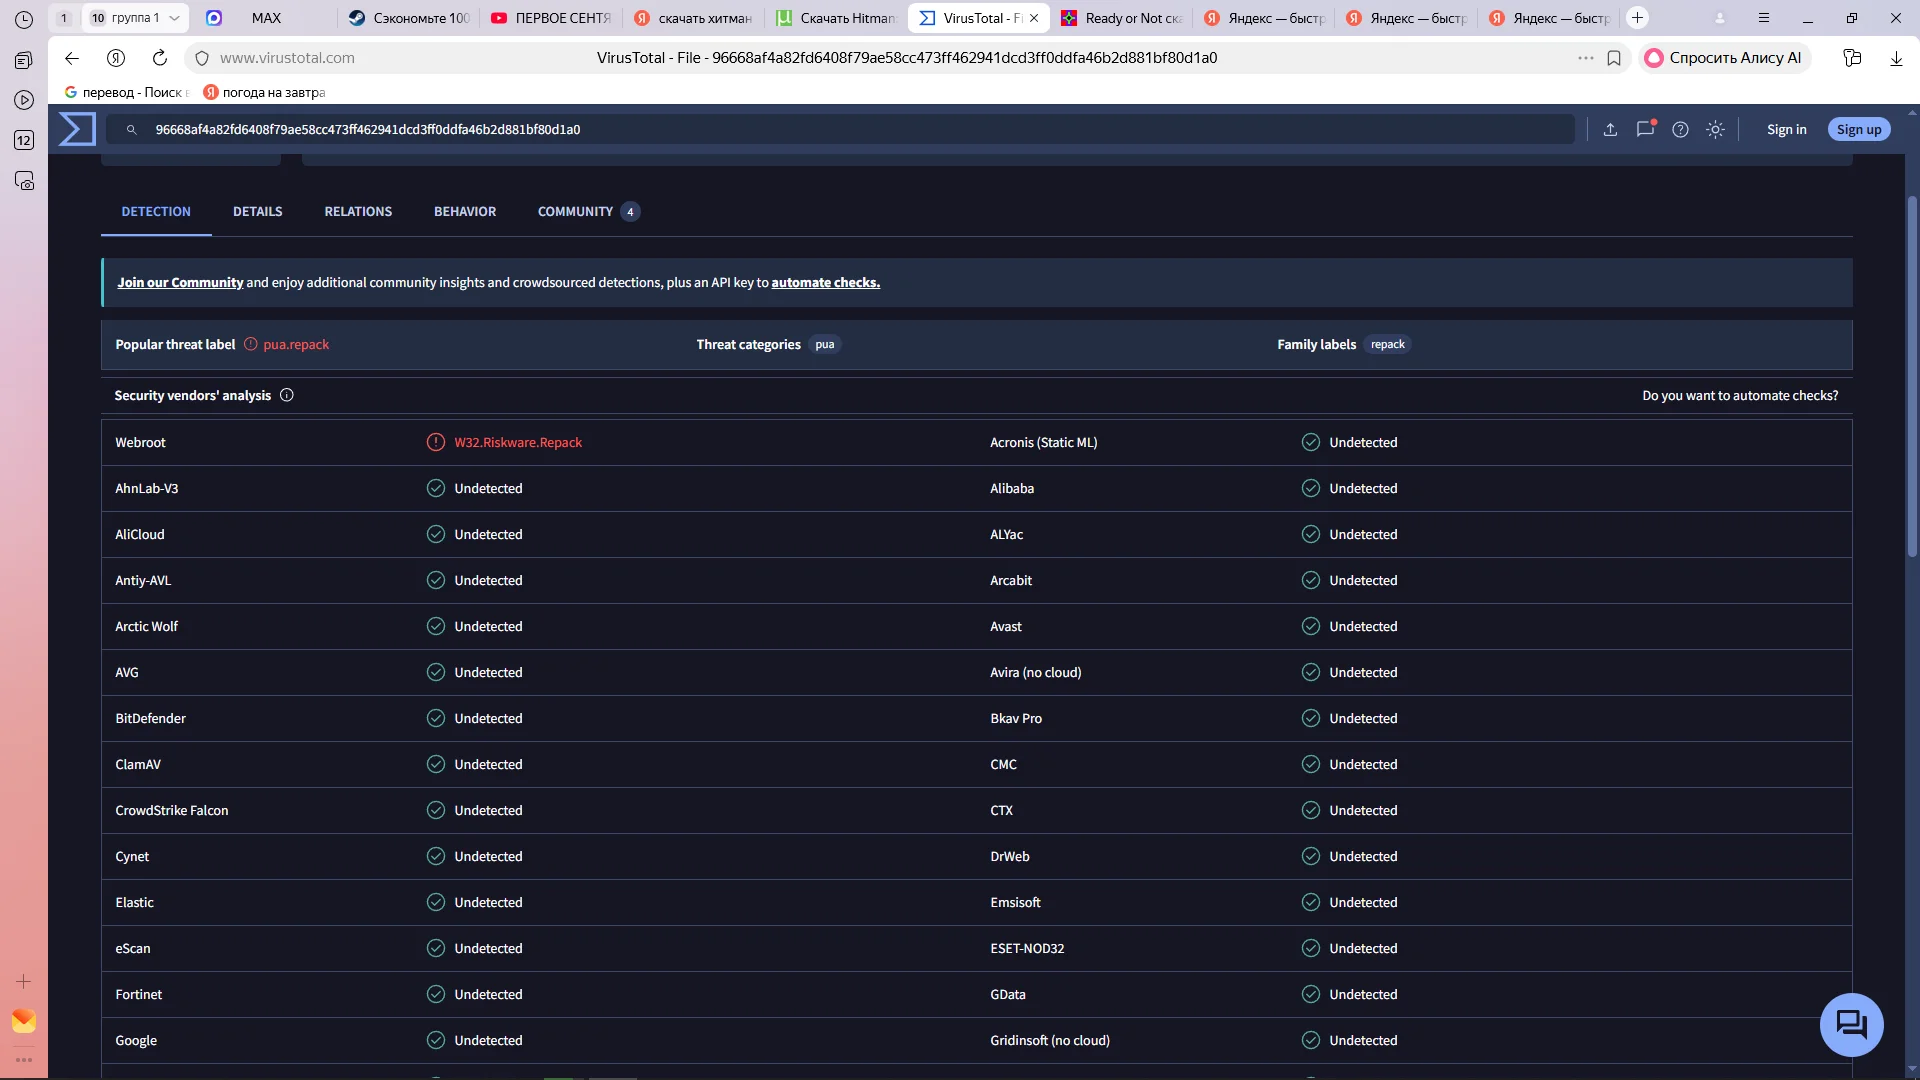Toggle the light/dark theme sun icon
This screenshot has width=1920, height=1080.
[1715, 129]
